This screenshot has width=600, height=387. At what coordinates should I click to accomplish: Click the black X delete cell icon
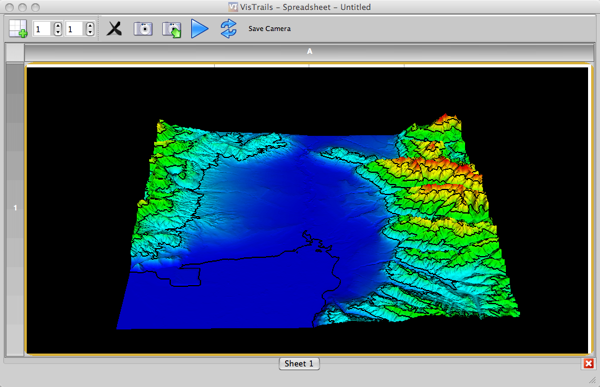(x=114, y=29)
